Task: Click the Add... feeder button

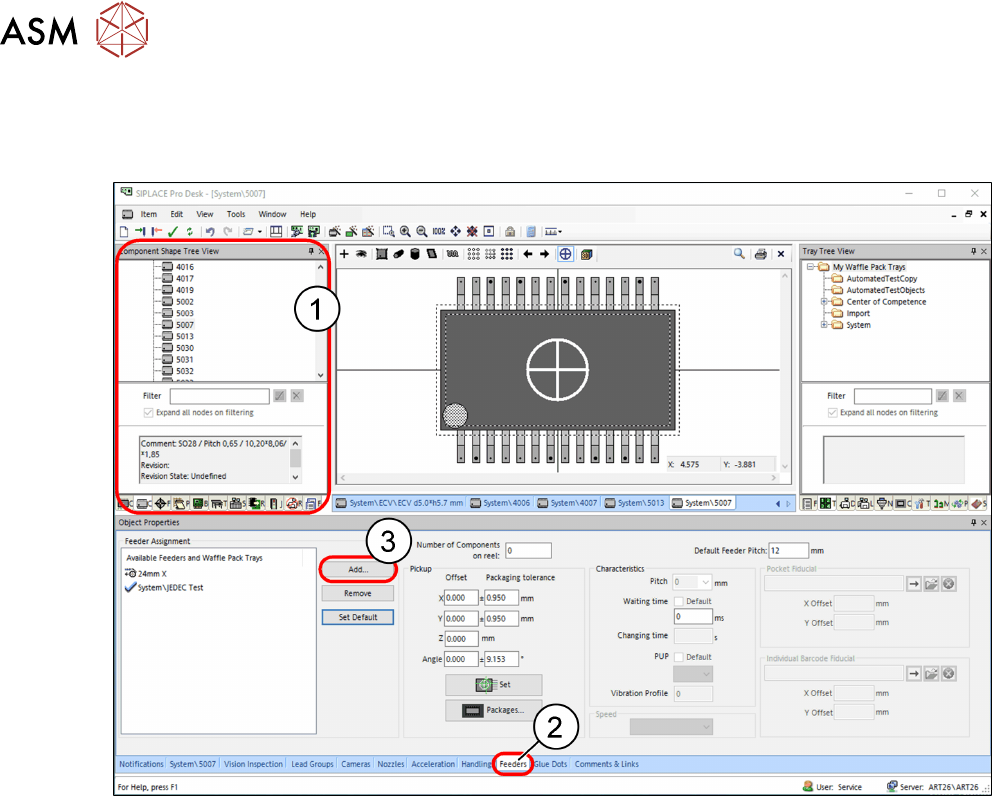Action: point(358,569)
